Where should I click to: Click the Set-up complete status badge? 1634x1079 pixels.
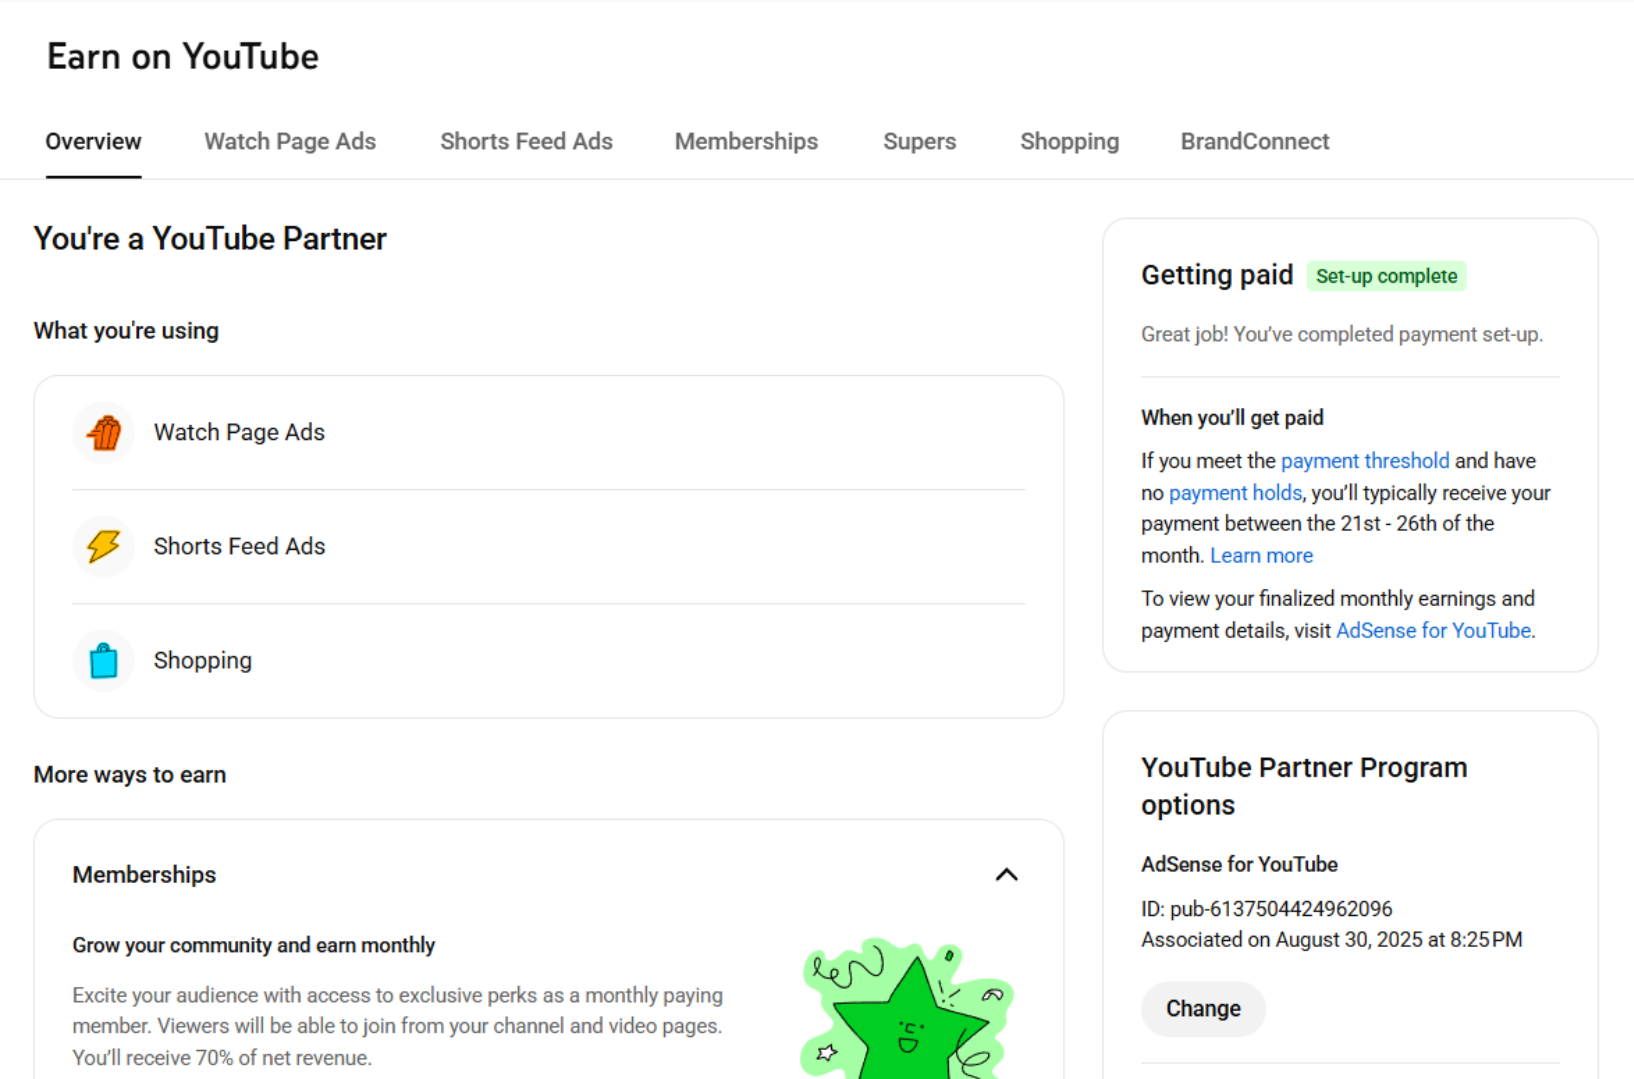pyautogui.click(x=1386, y=276)
